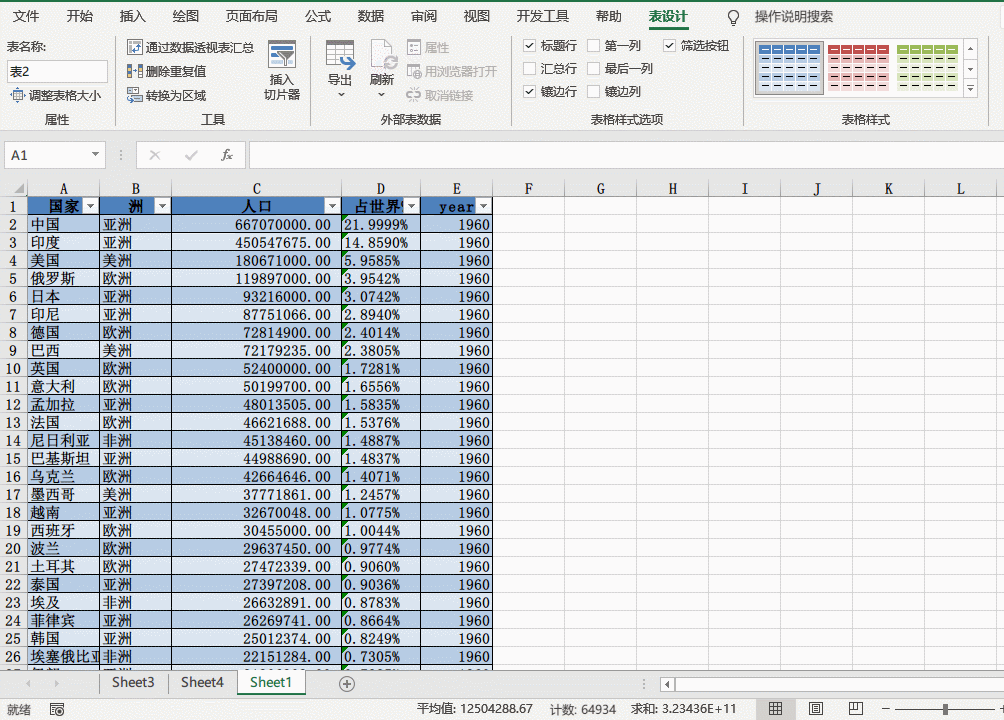Uncheck the Filter Button (筛选按钮) checkbox
The width and height of the screenshot is (1004, 720).
click(669, 45)
